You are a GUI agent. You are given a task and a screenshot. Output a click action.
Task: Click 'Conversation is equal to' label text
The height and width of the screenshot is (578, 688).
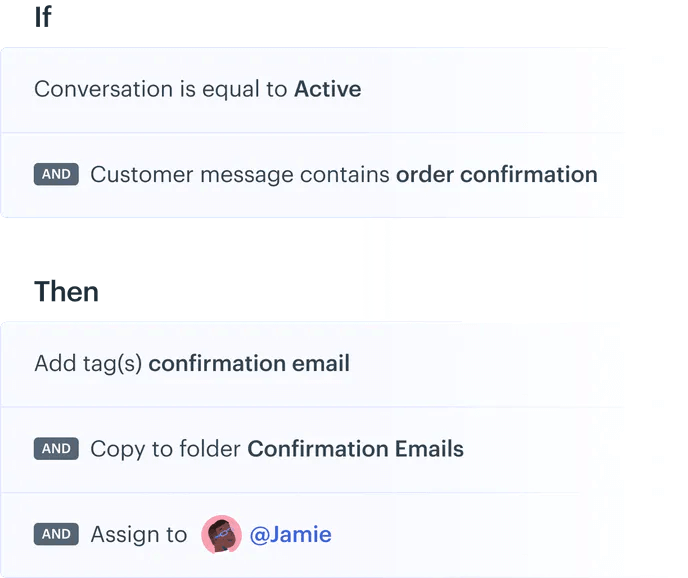click(161, 90)
